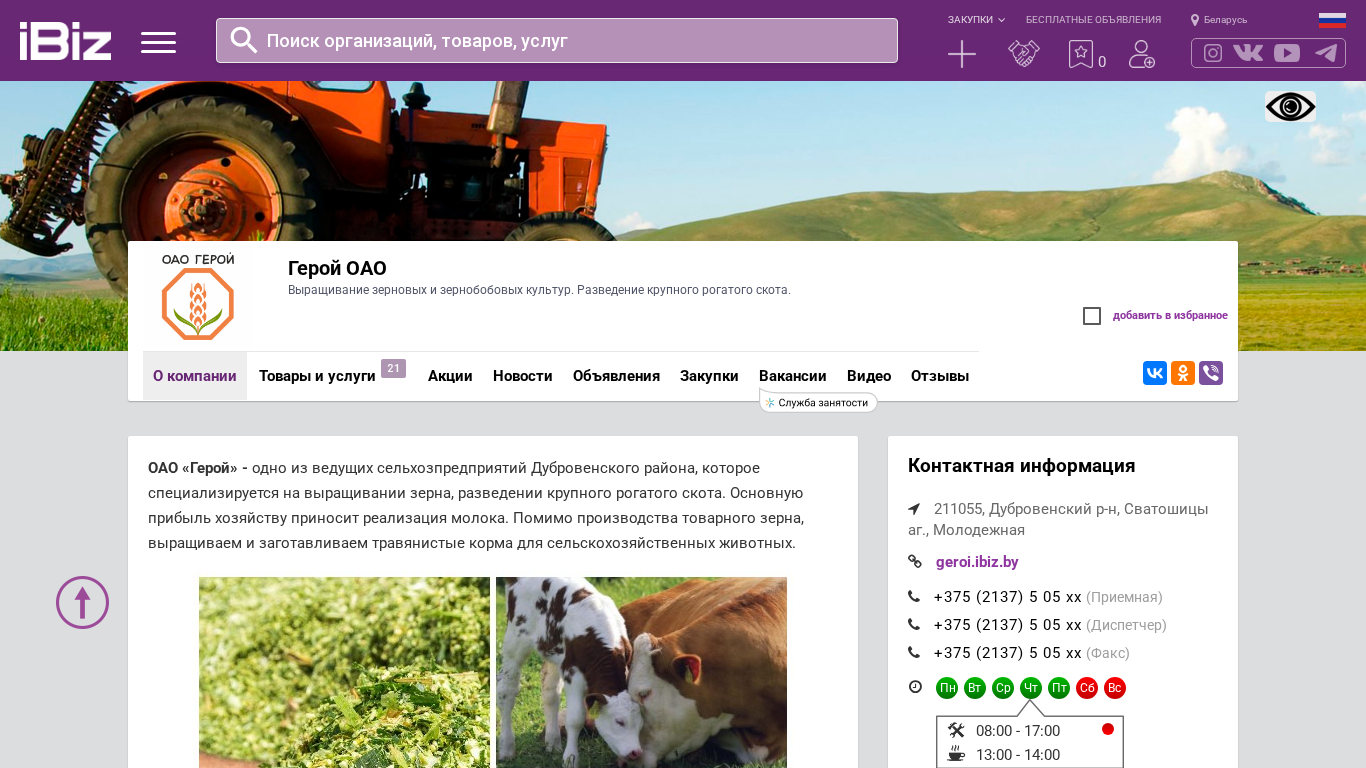Check the «добавить в избранное» checkbox
This screenshot has width=1366, height=768.
[x=1092, y=316]
